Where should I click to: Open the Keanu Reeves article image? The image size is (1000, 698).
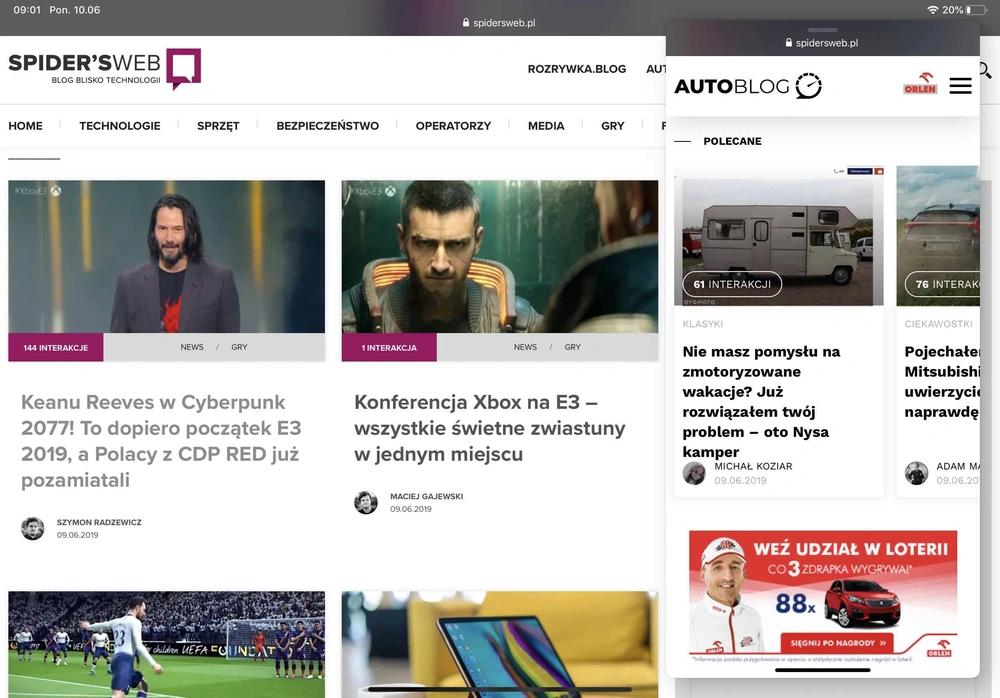[166, 256]
